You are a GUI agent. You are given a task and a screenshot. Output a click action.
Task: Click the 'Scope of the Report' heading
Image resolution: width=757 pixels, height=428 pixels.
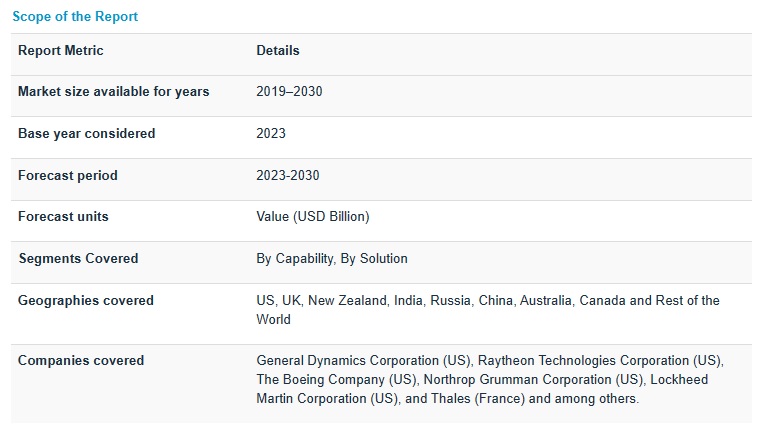(x=75, y=17)
